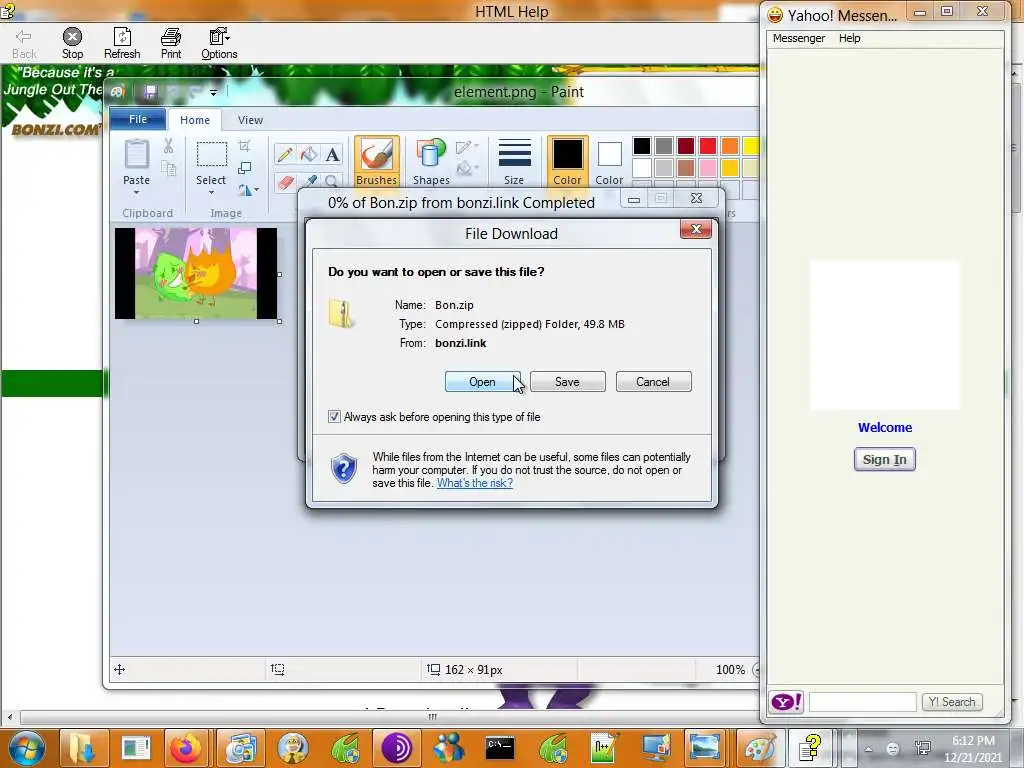The image size is (1024, 768).
Task: Click Save icon in Paint quick access bar
Action: (x=150, y=91)
